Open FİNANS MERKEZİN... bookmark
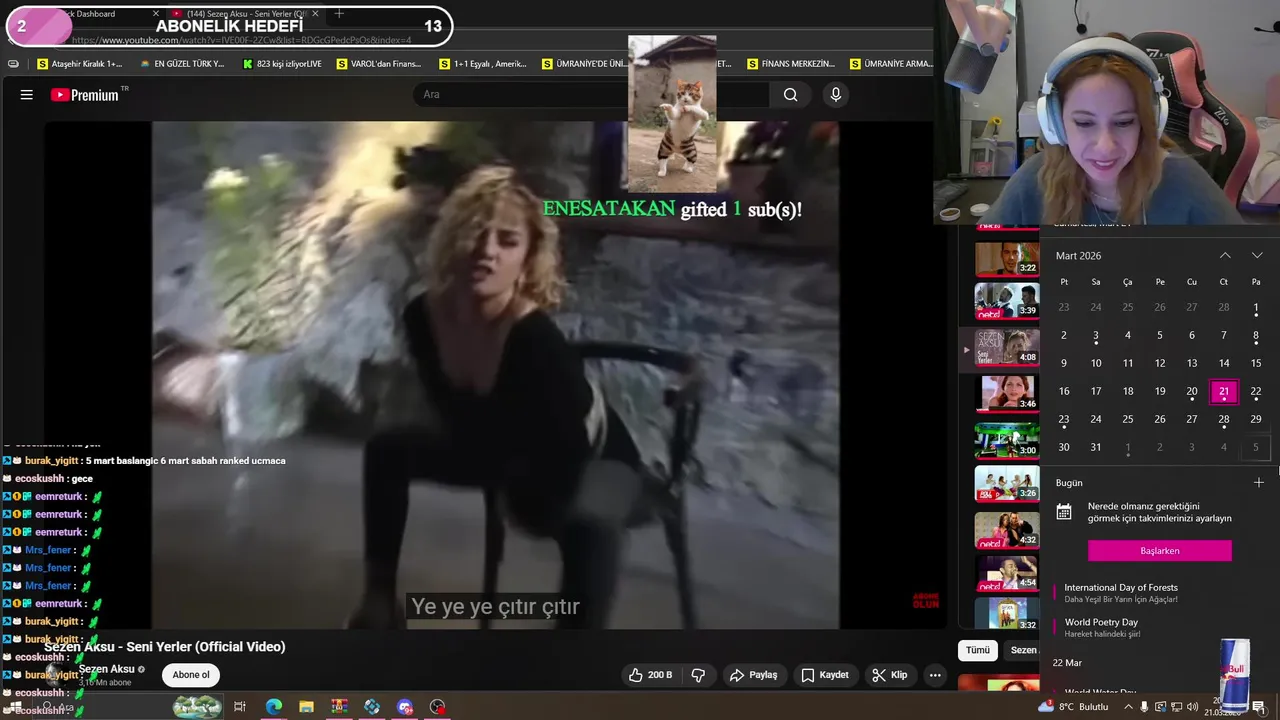 (790, 64)
